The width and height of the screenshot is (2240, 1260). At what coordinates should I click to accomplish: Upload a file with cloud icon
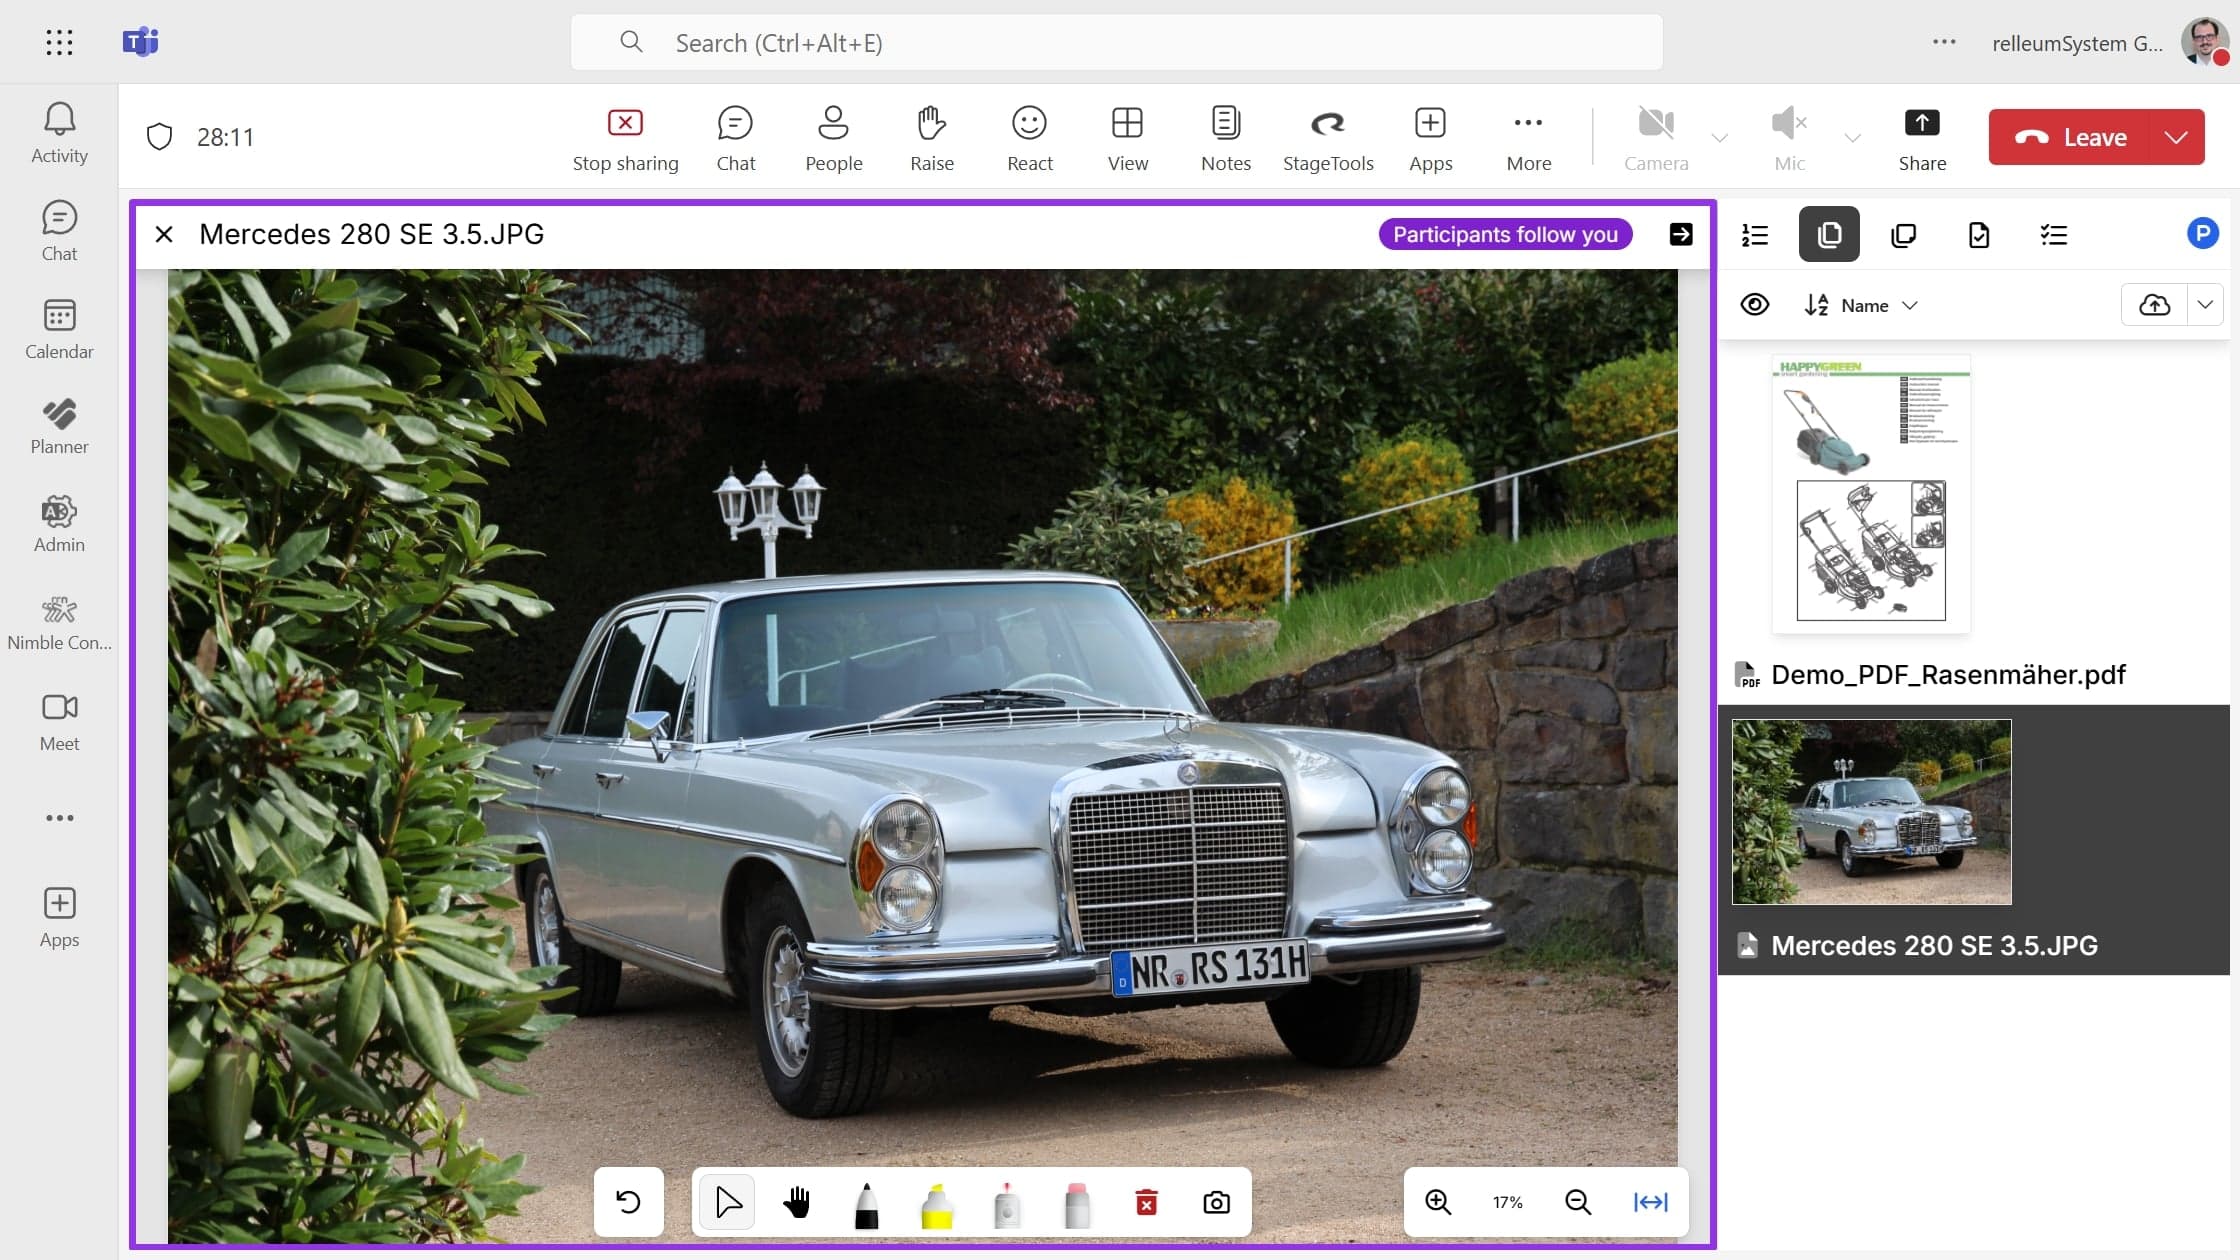(2155, 305)
